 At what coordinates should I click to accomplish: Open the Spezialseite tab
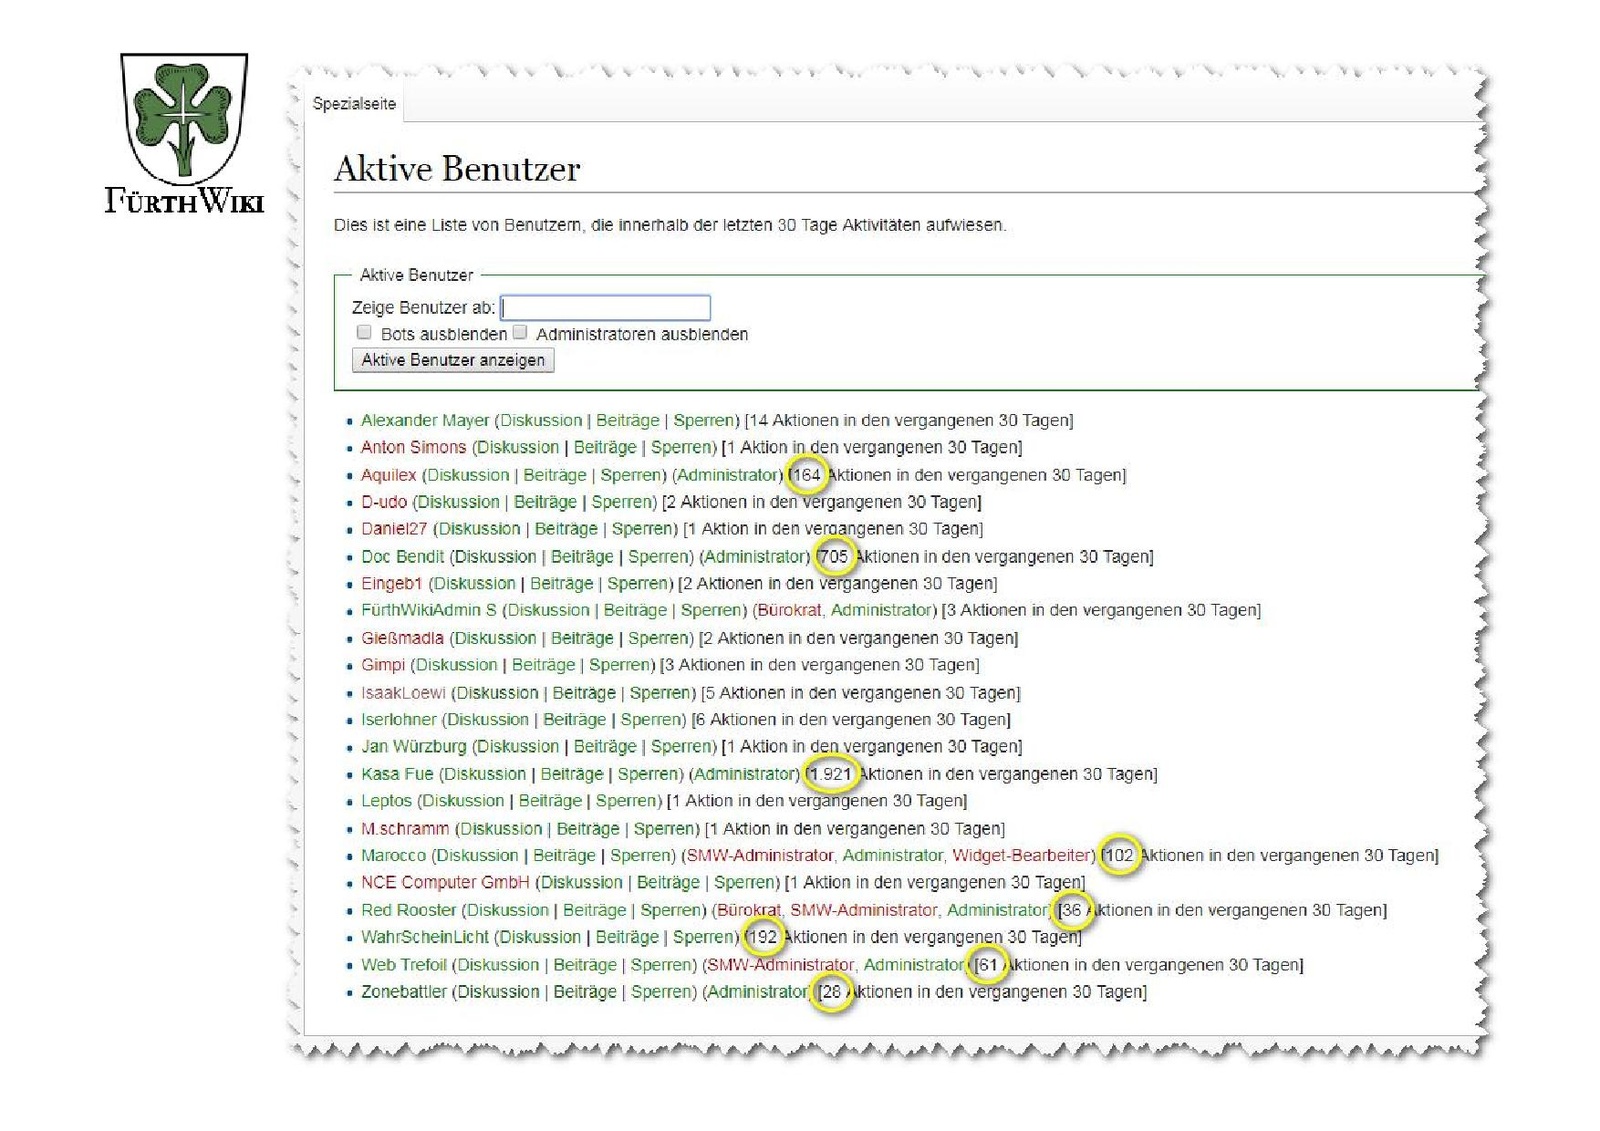click(354, 104)
